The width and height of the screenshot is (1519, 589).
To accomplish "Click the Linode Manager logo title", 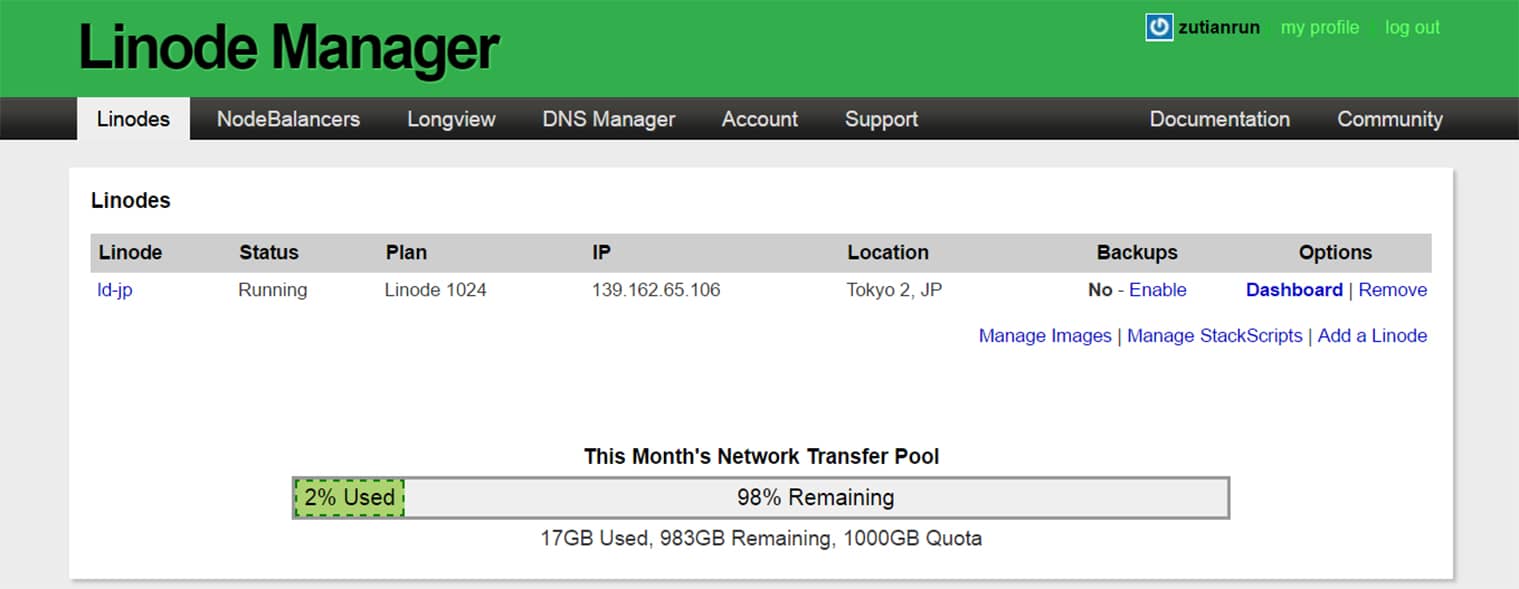I will pos(289,48).
